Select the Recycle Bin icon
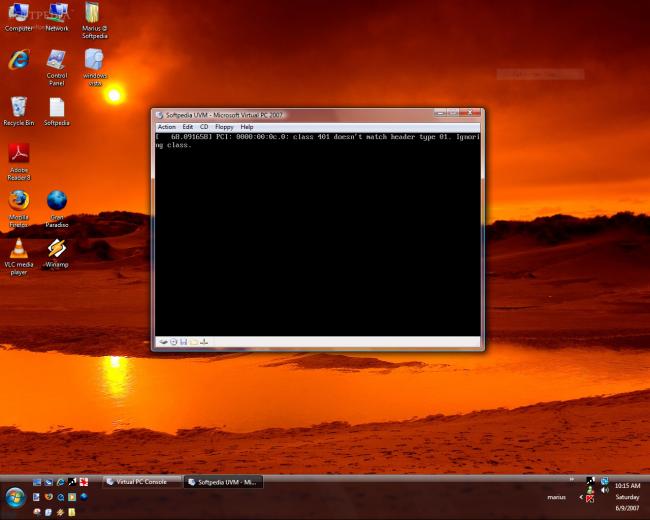The width and height of the screenshot is (650, 520). pos(19,111)
